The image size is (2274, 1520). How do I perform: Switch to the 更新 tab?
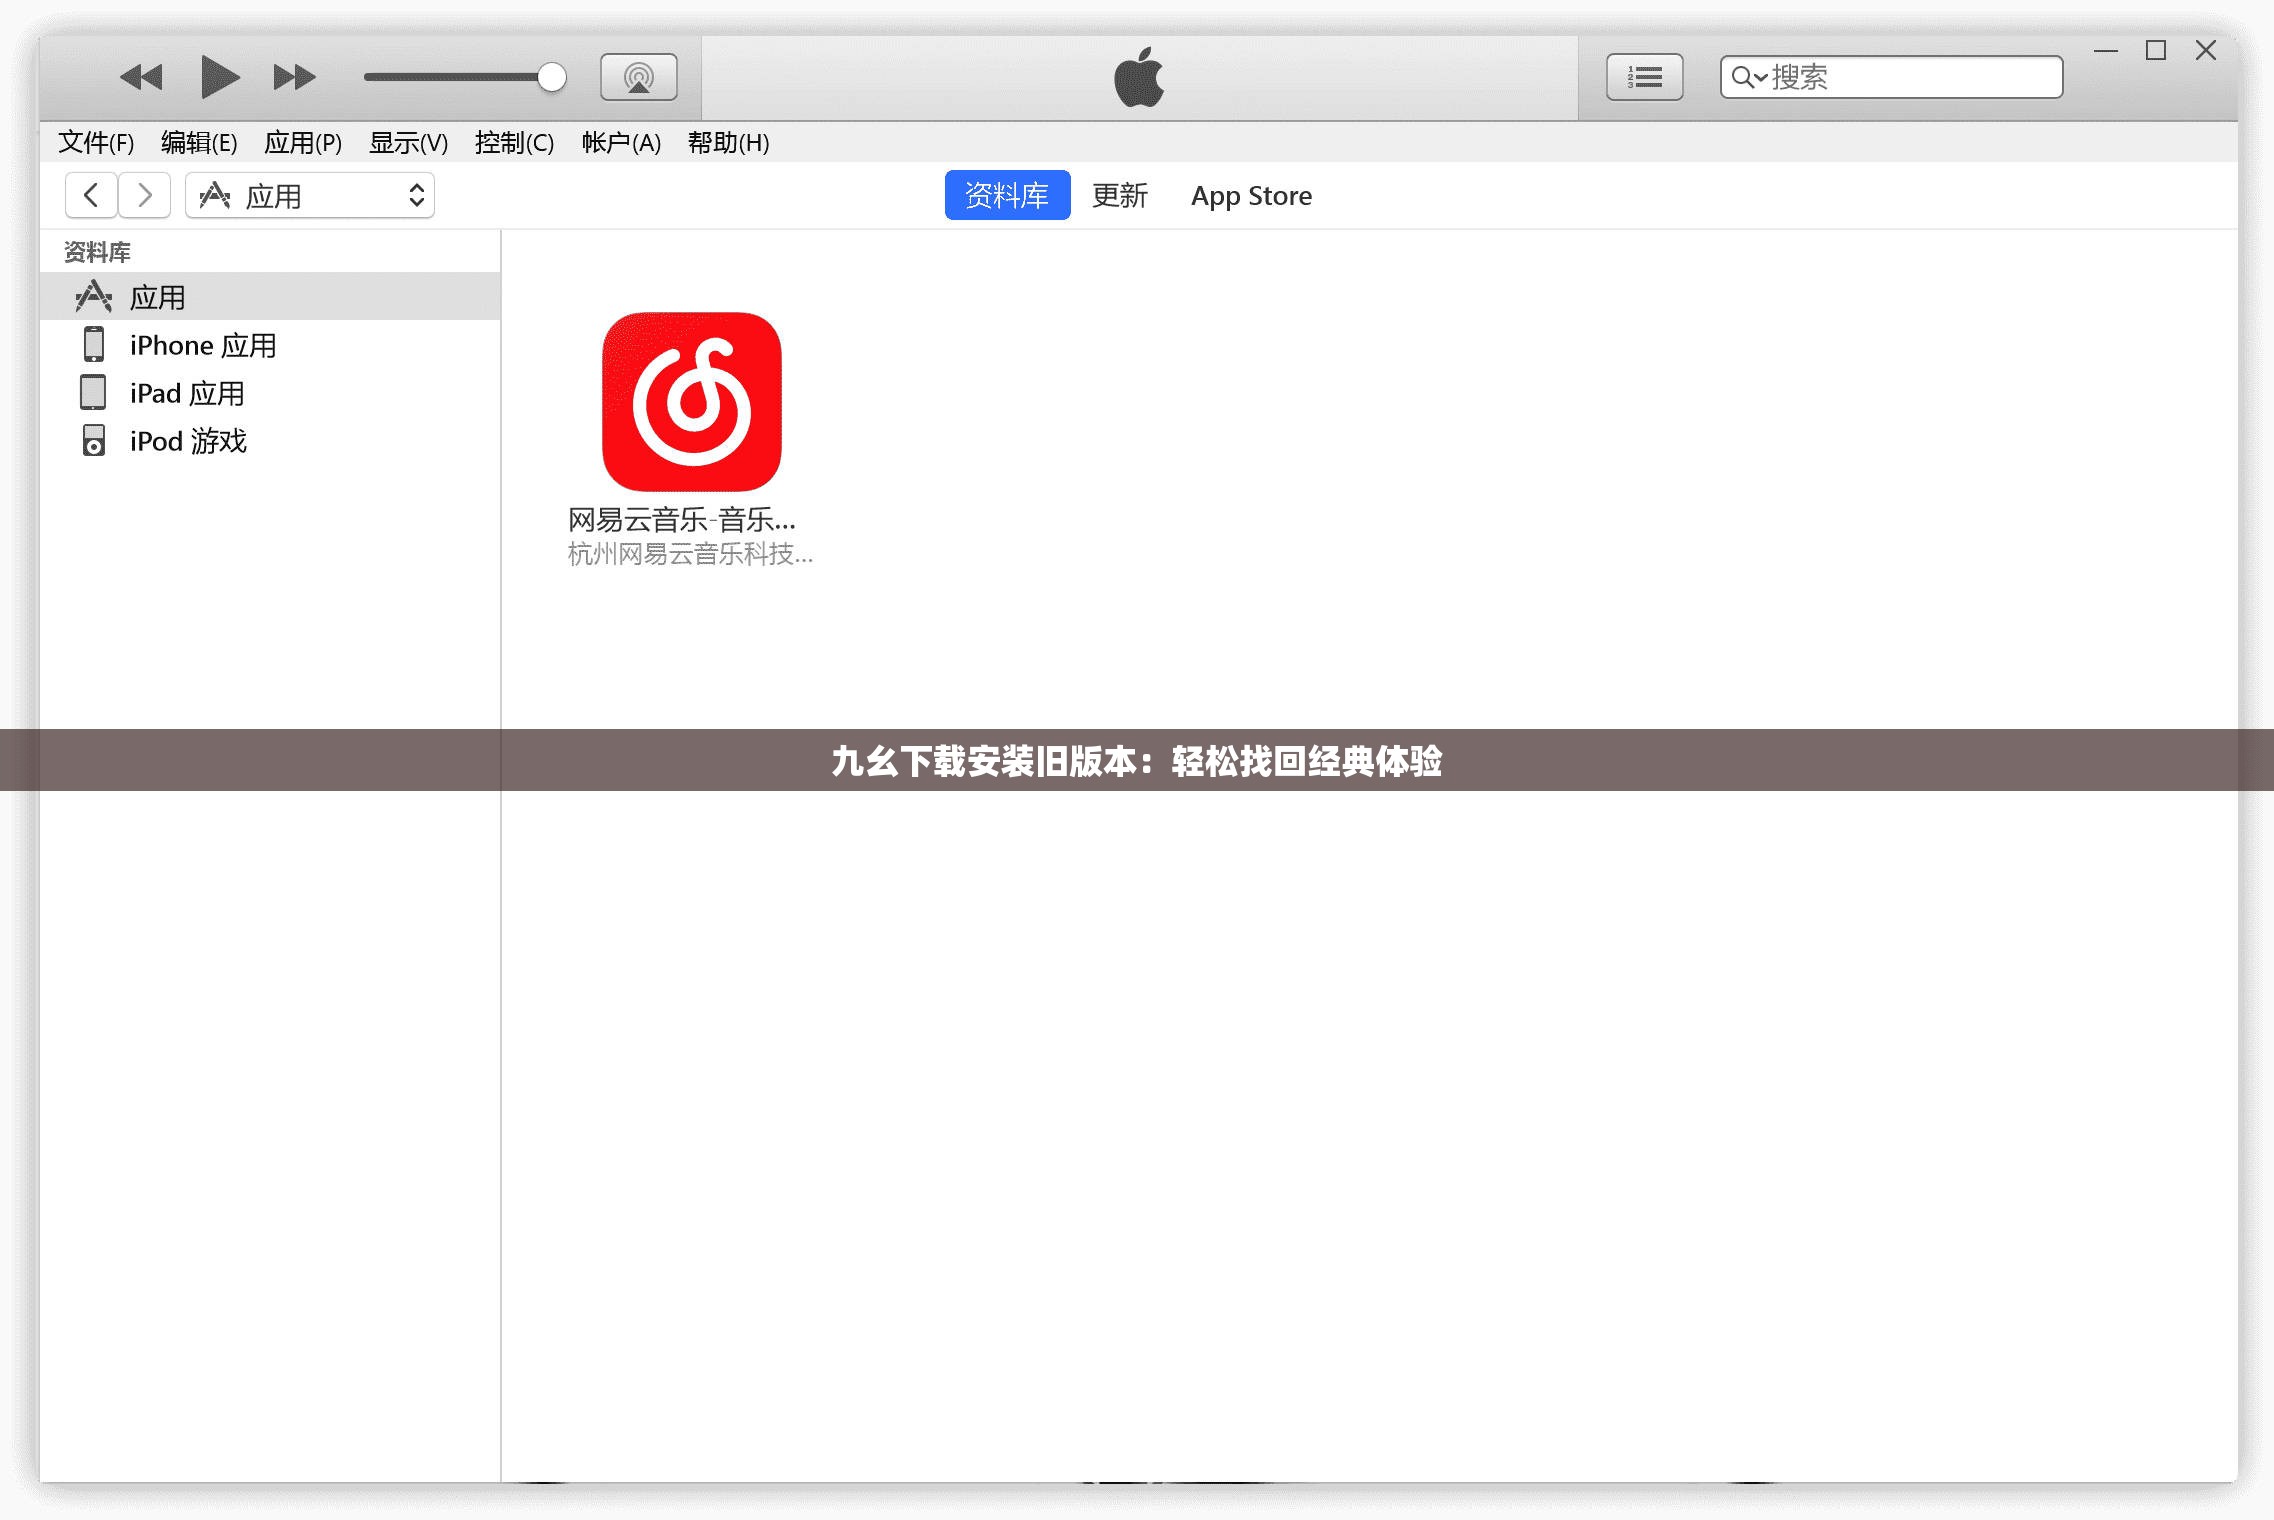[x=1119, y=195]
